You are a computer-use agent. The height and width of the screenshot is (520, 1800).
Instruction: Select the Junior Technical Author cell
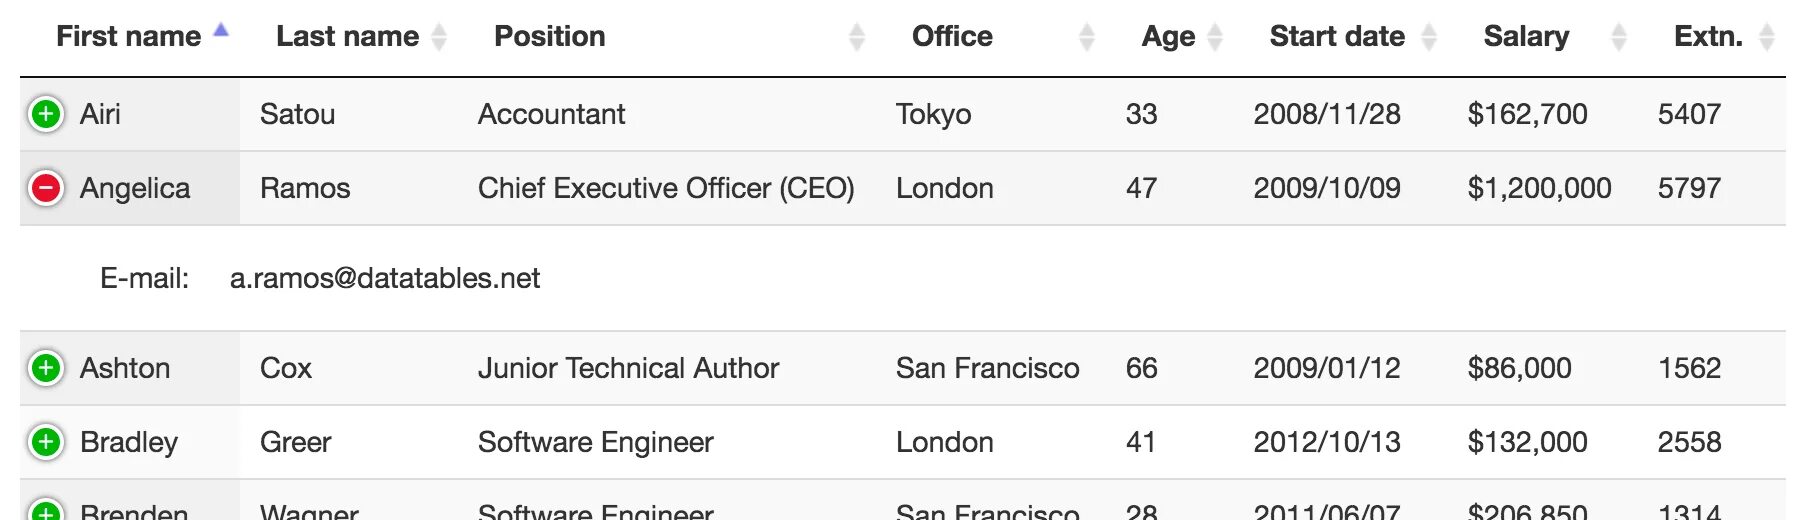click(628, 368)
